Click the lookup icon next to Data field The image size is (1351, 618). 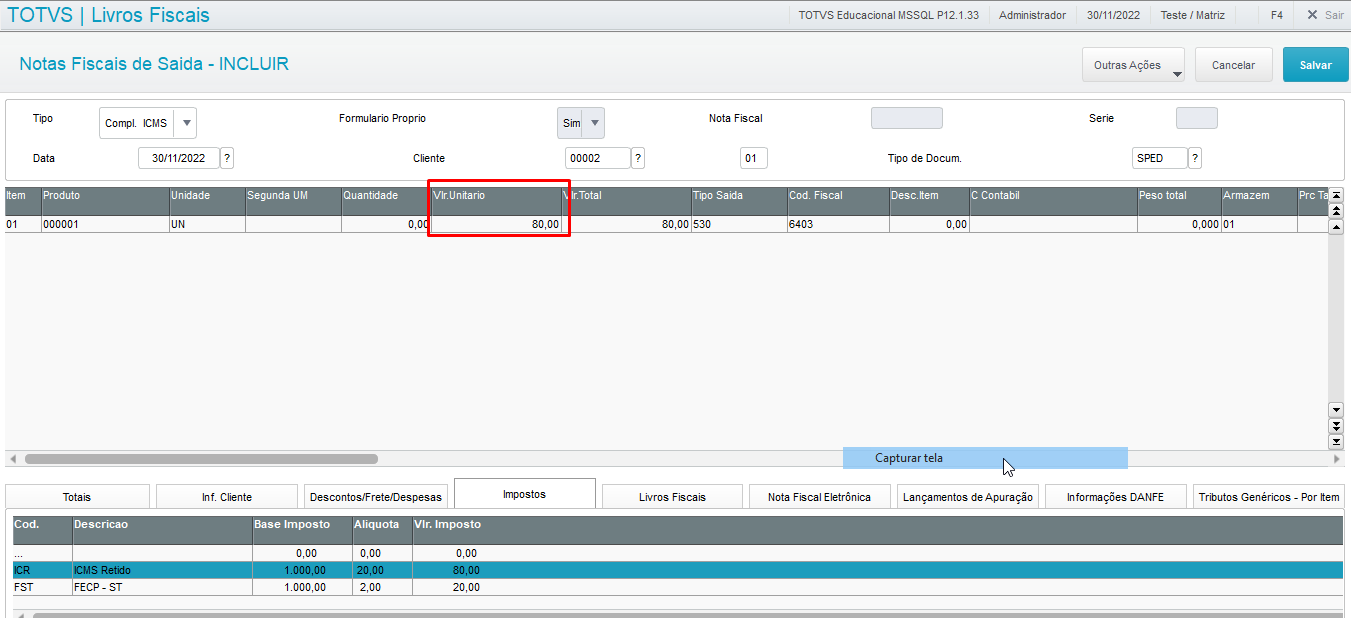pyautogui.click(x=227, y=158)
